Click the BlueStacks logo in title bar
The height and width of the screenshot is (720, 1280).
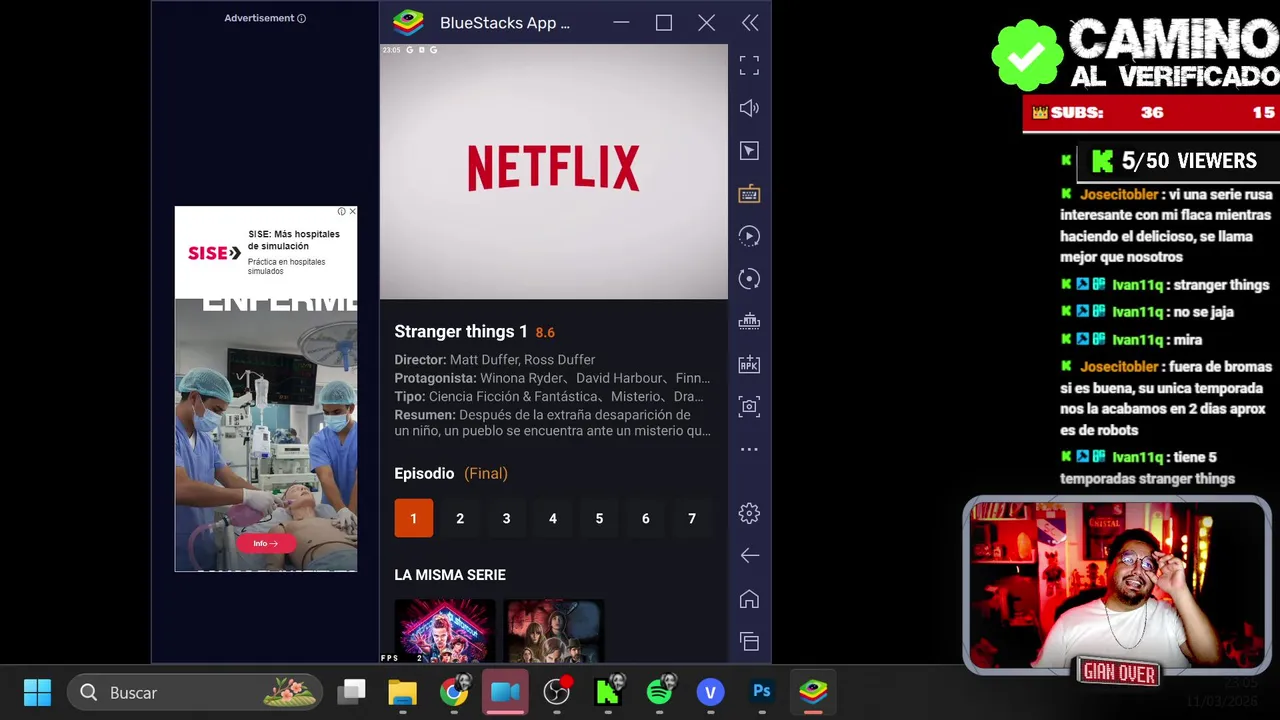click(408, 23)
